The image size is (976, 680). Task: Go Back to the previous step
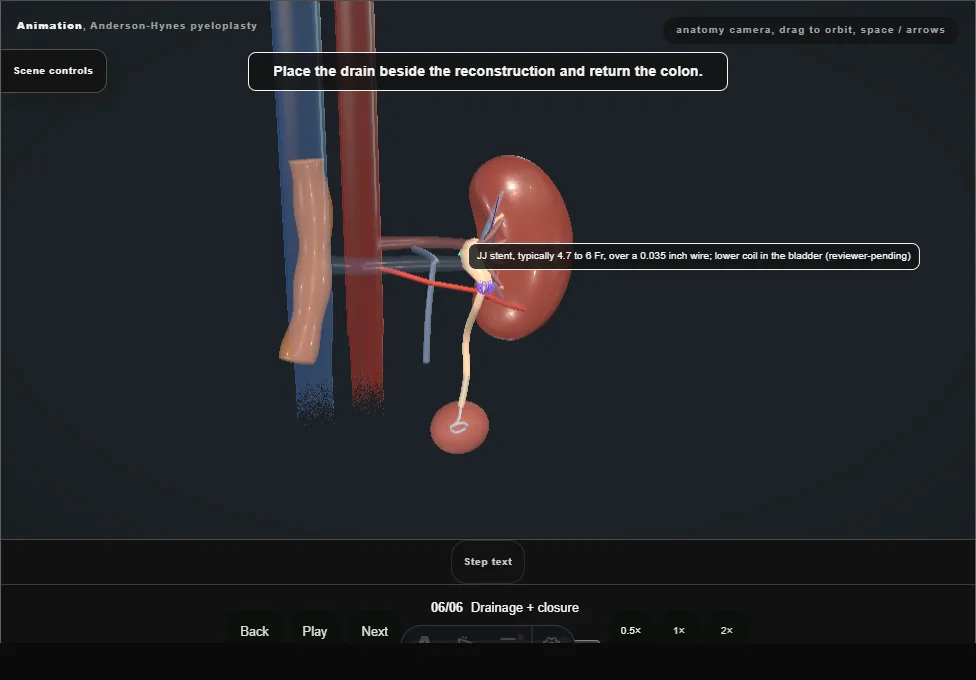pos(255,631)
